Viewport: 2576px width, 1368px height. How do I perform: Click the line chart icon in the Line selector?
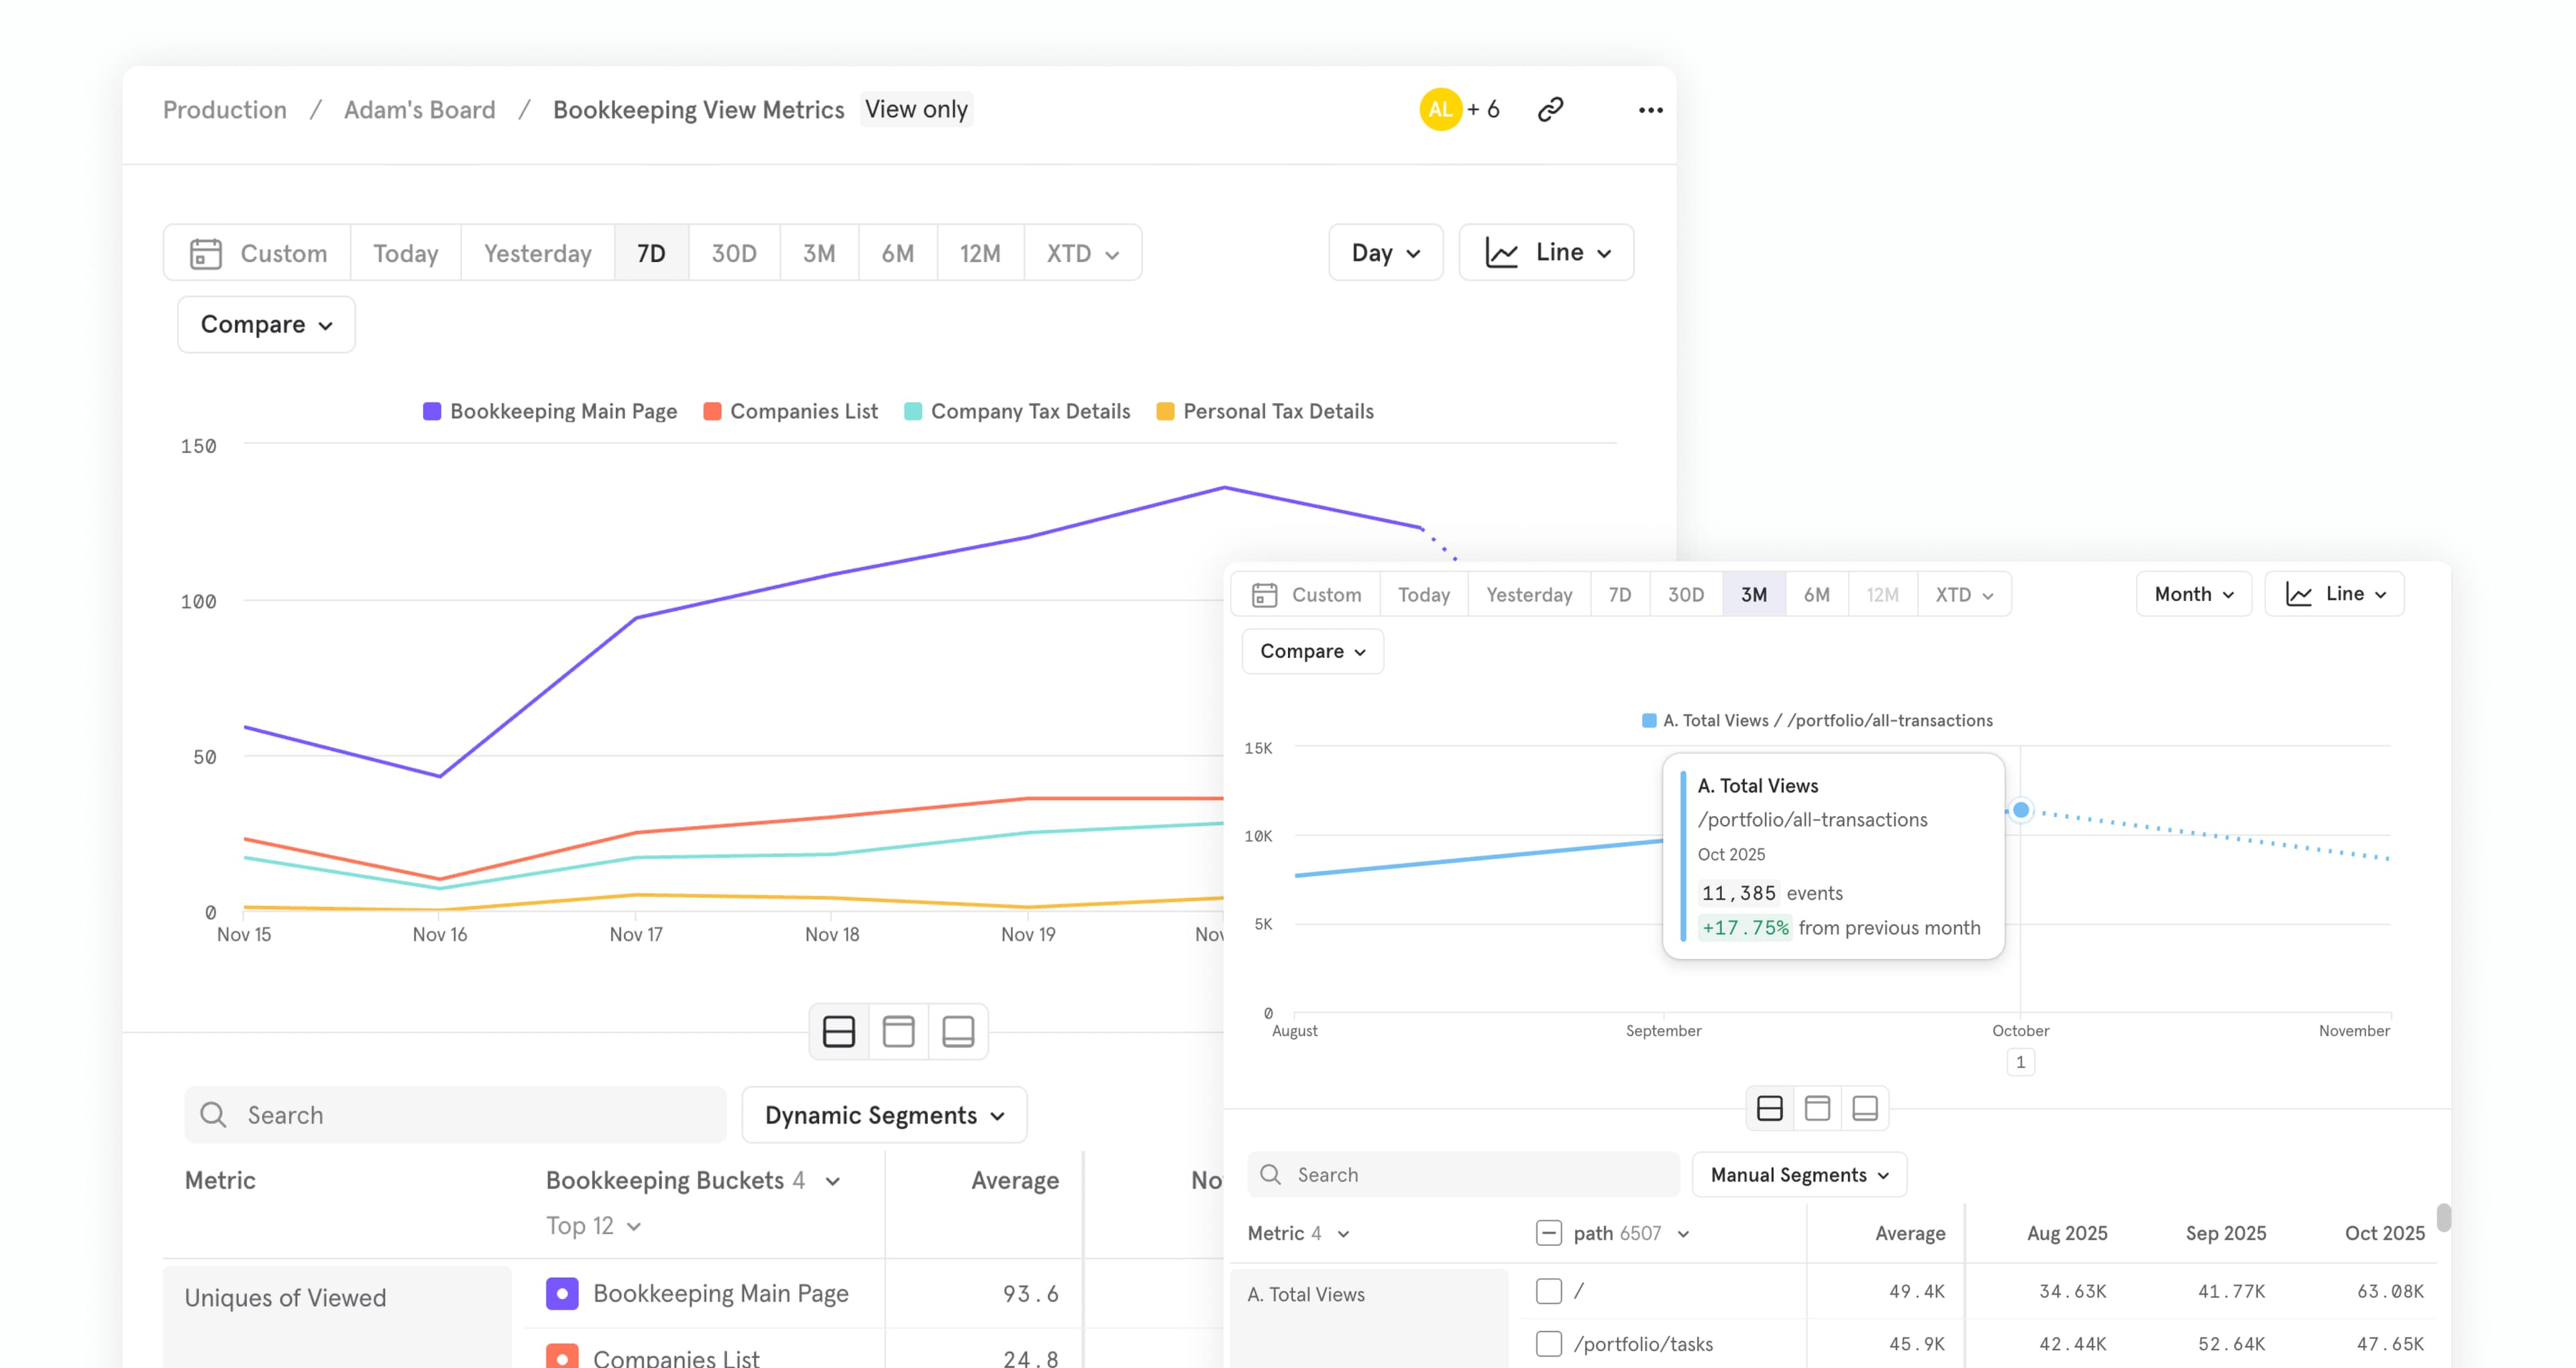(x=1501, y=253)
